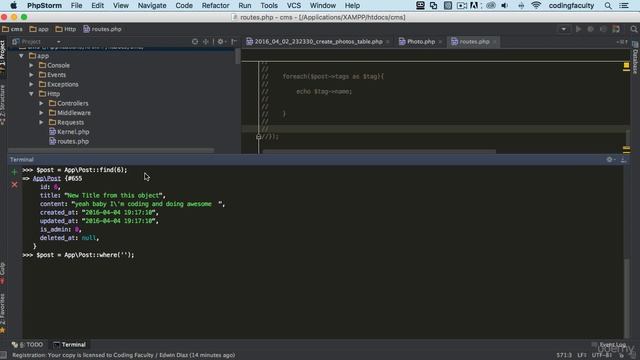
Task: Expand the Events folder
Action: coord(31,75)
